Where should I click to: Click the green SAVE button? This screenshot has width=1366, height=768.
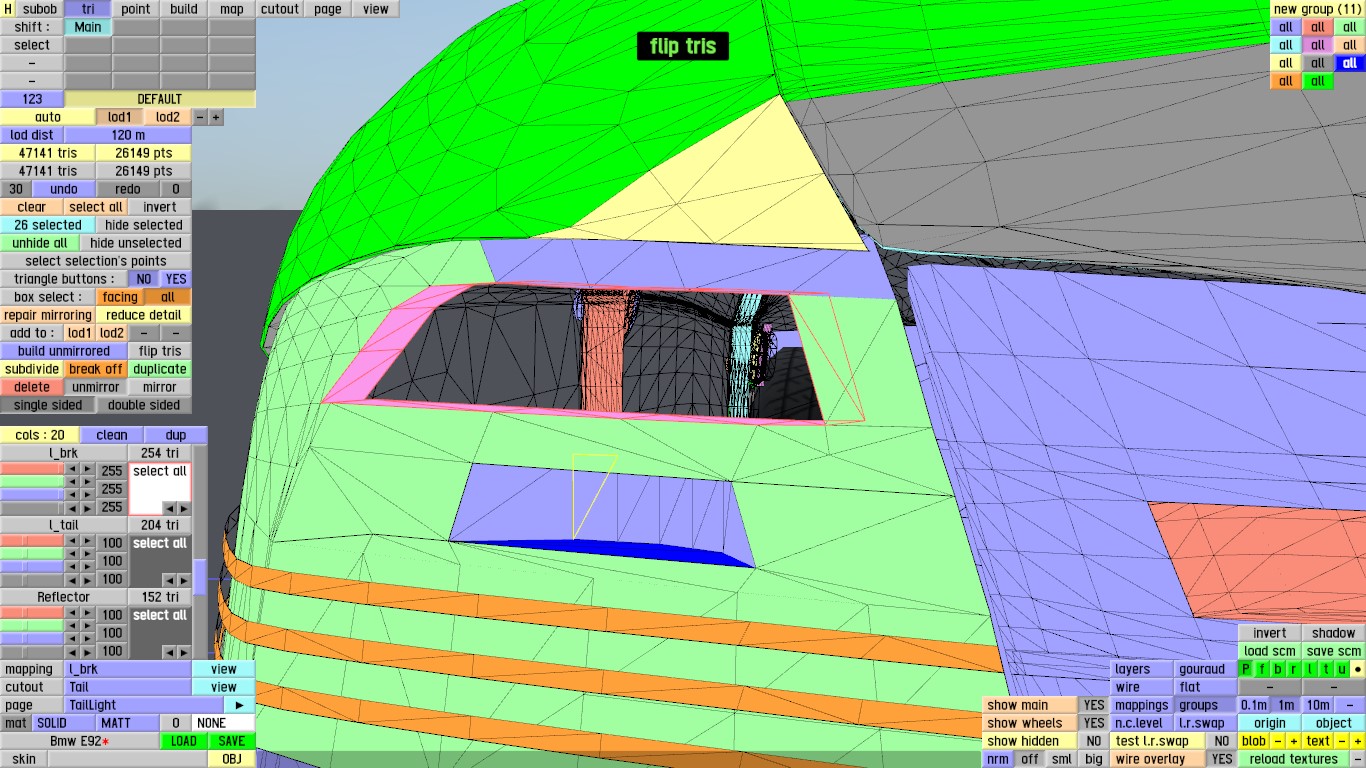point(232,741)
